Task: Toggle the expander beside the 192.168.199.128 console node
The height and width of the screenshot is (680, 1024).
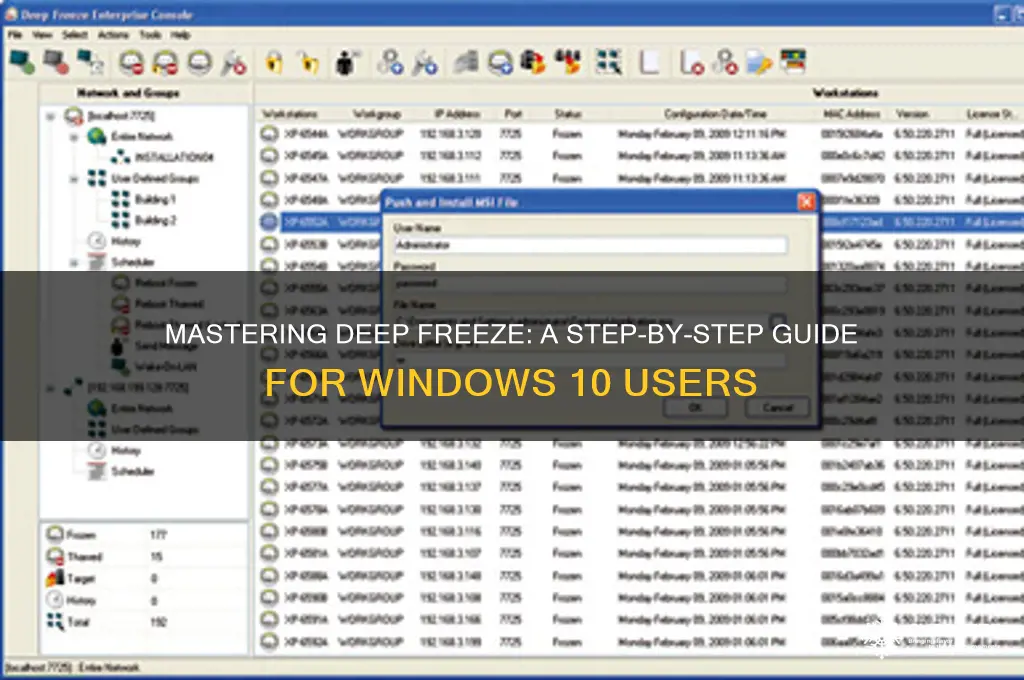Action: click(50, 389)
